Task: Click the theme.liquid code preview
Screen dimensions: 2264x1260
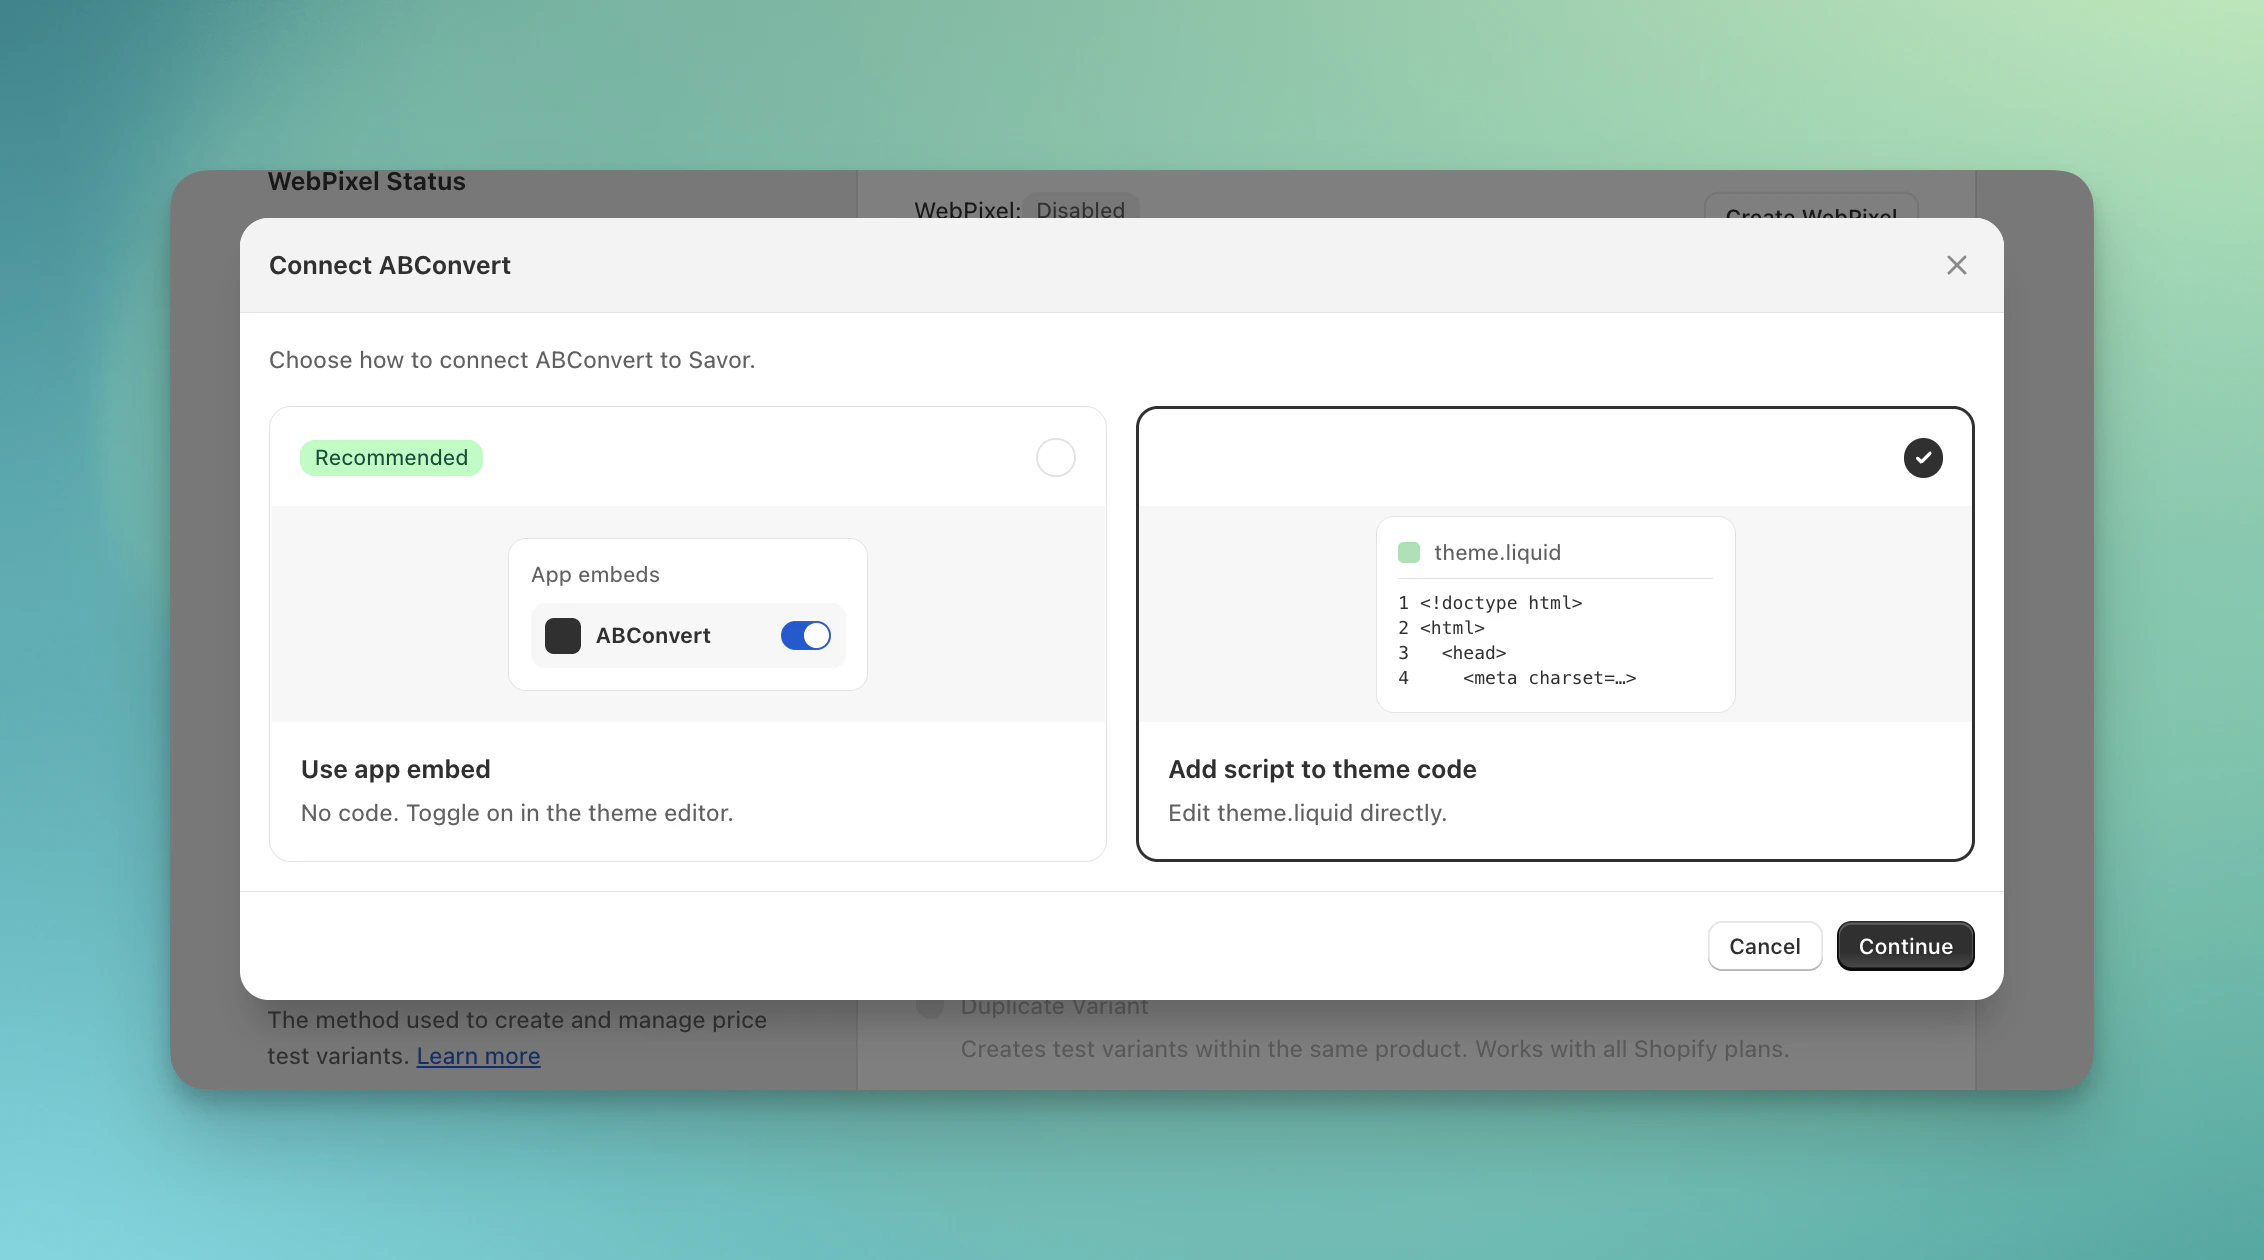Action: (x=1555, y=614)
